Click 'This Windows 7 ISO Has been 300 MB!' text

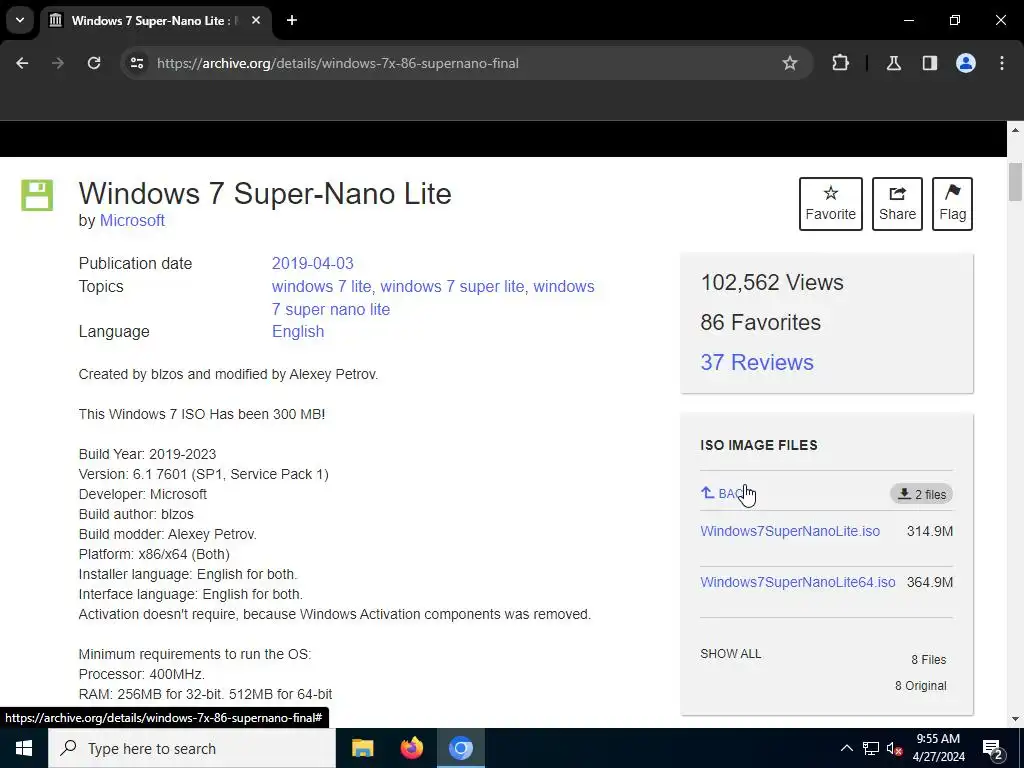pyautogui.click(x=202, y=414)
